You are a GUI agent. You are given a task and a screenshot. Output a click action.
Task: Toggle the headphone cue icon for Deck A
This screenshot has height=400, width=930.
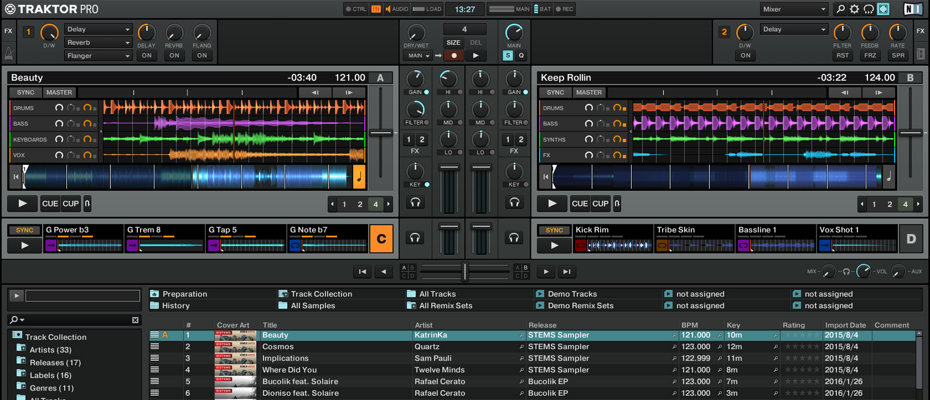(x=415, y=203)
